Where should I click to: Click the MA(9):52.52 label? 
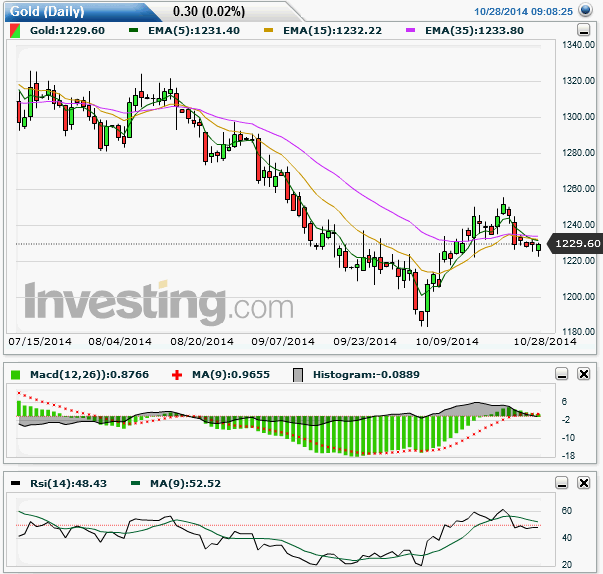click(185, 483)
